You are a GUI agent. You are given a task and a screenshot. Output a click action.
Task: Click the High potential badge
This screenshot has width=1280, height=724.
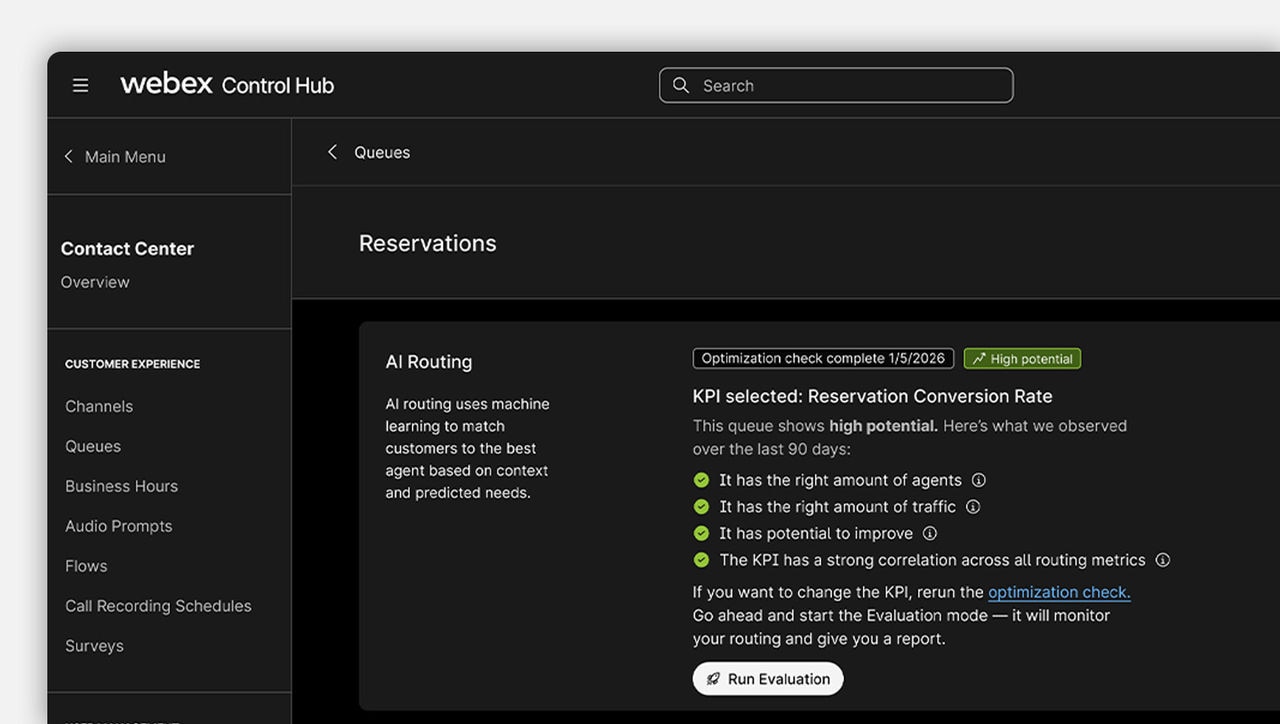click(1022, 359)
